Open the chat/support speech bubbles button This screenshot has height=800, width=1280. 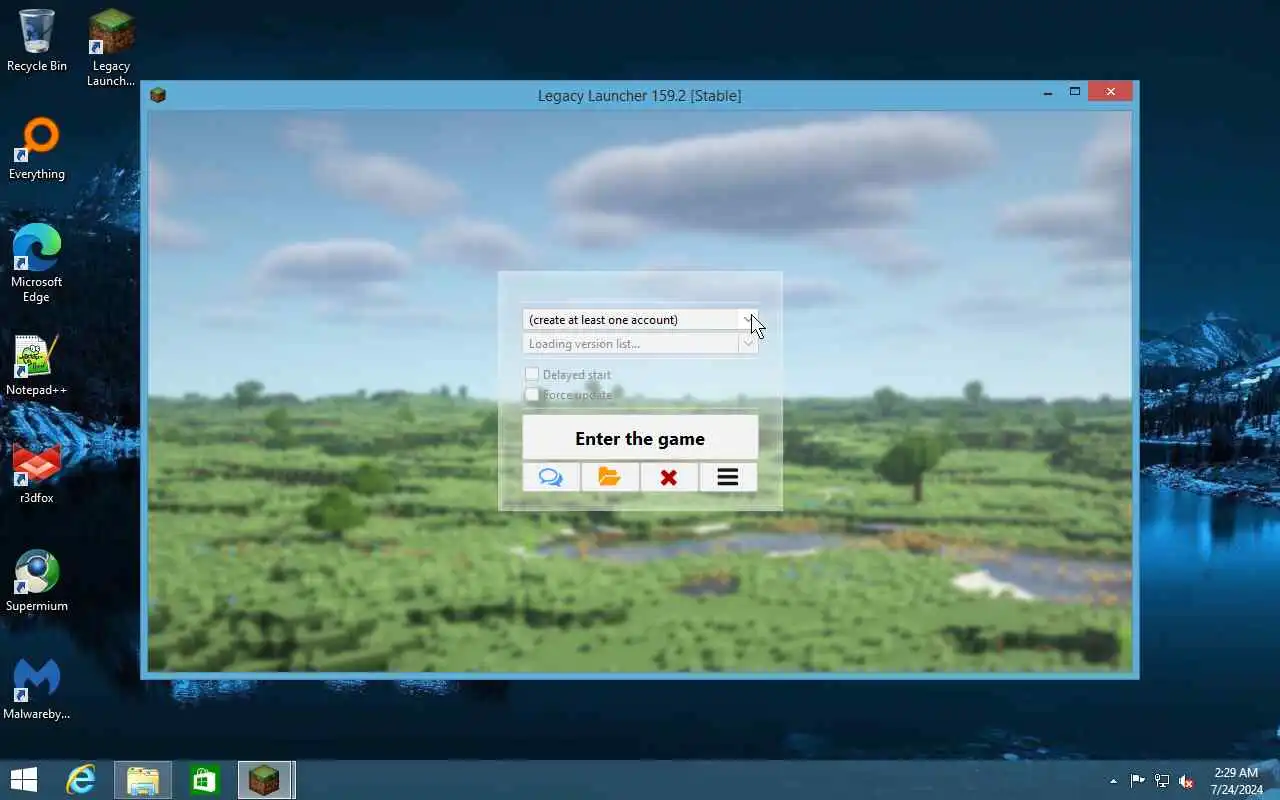(551, 477)
